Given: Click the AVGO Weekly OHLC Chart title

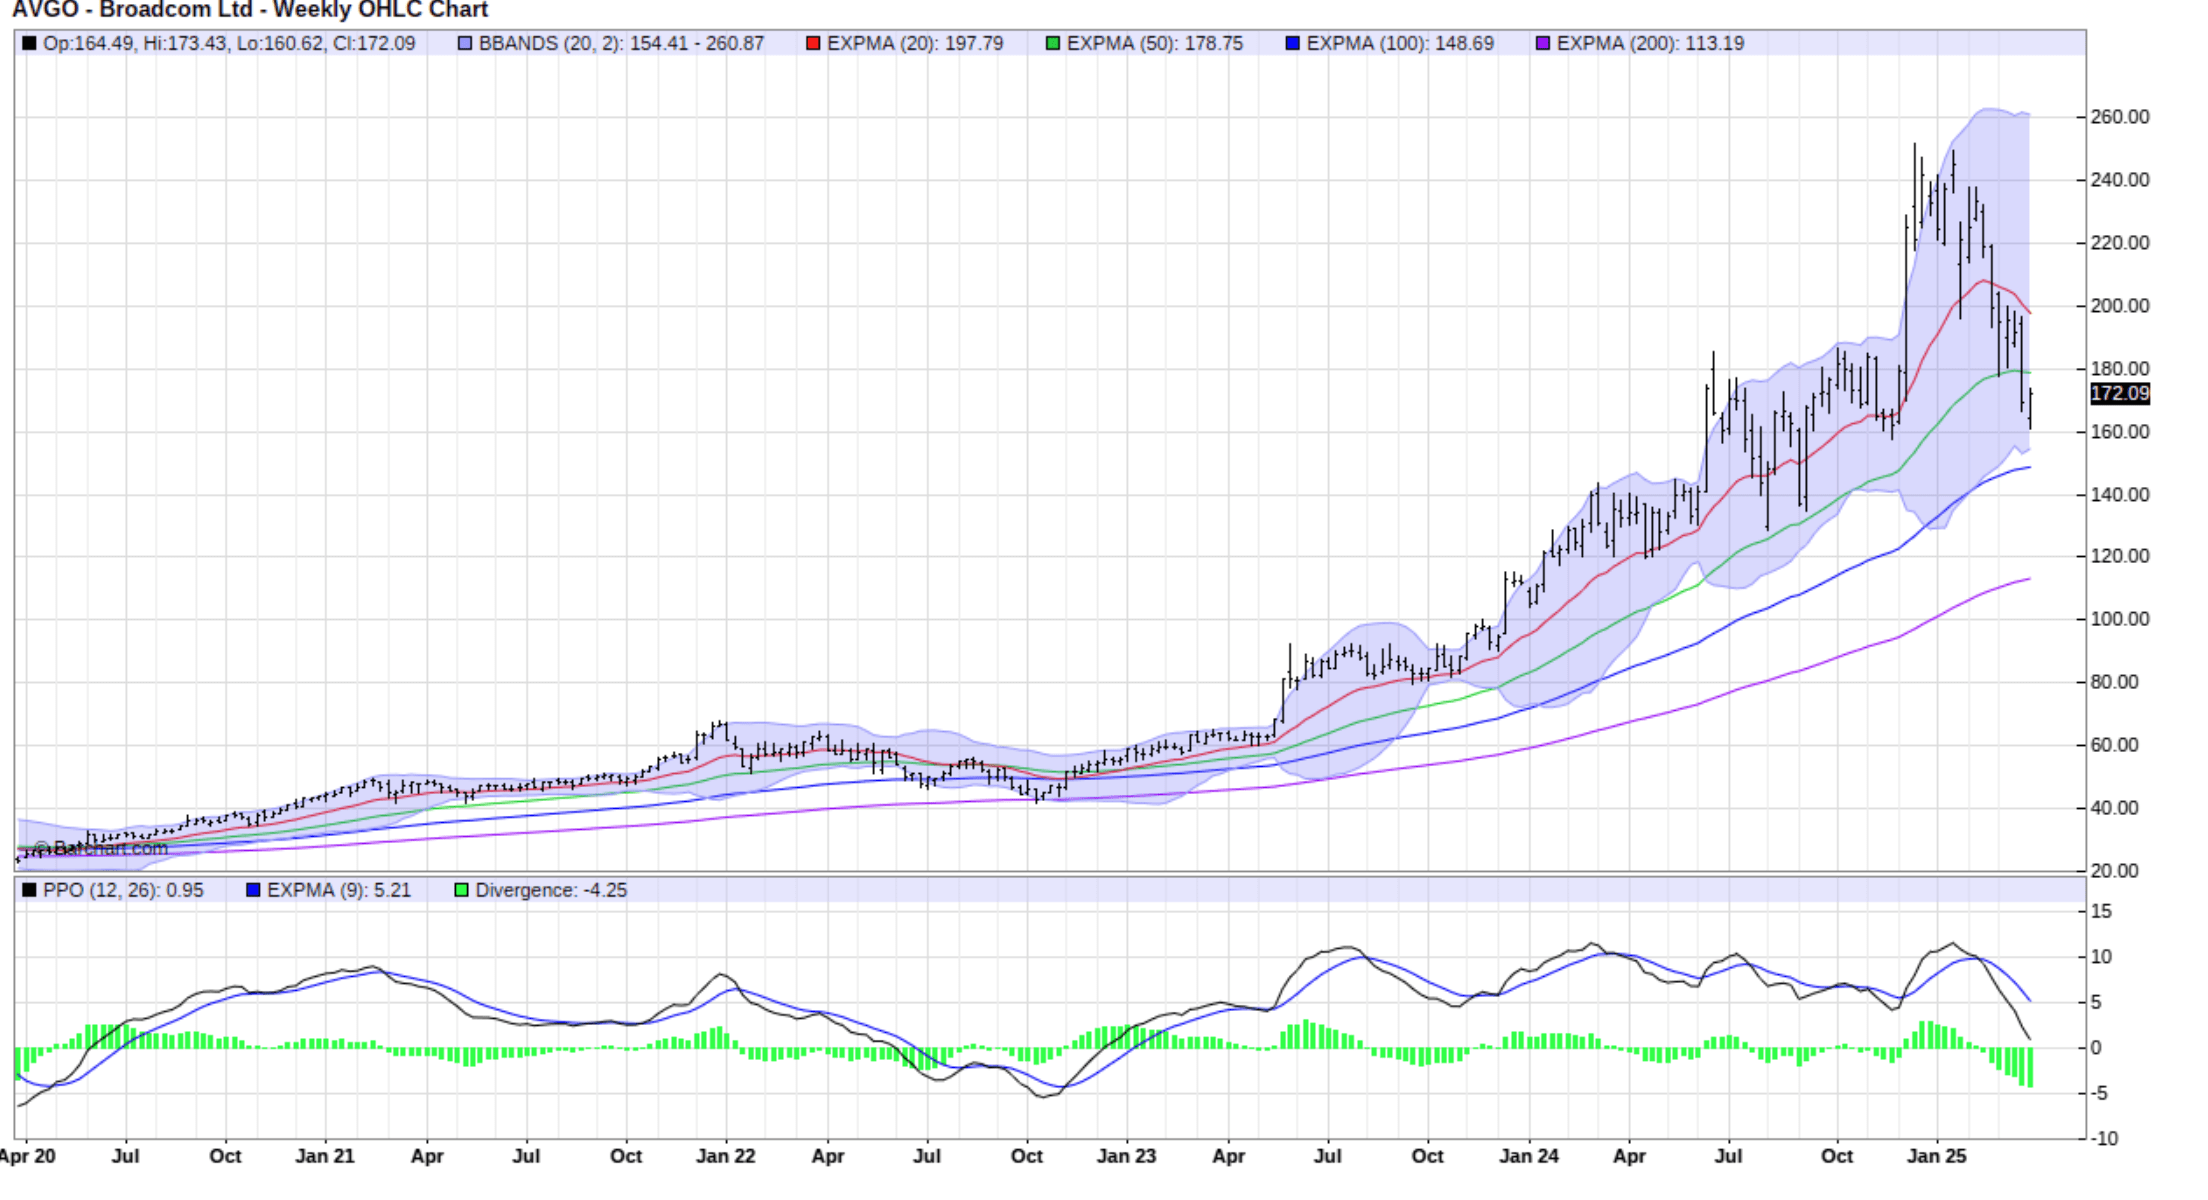Looking at the screenshot, I should (250, 10).
